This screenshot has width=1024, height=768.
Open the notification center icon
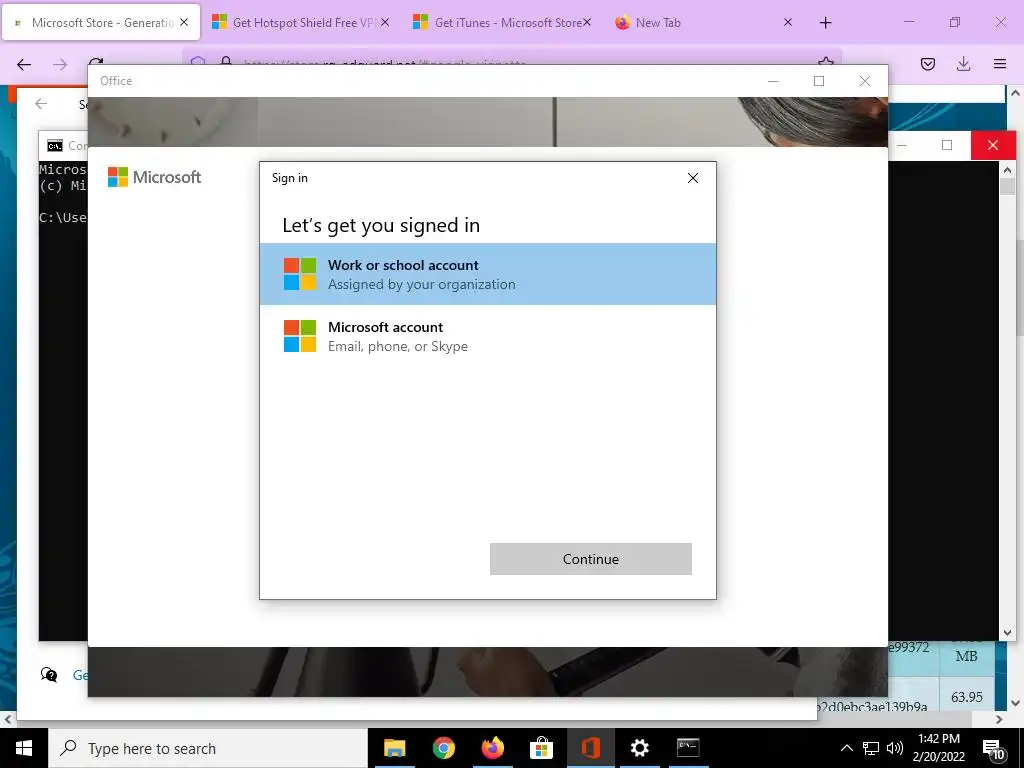coord(993,749)
